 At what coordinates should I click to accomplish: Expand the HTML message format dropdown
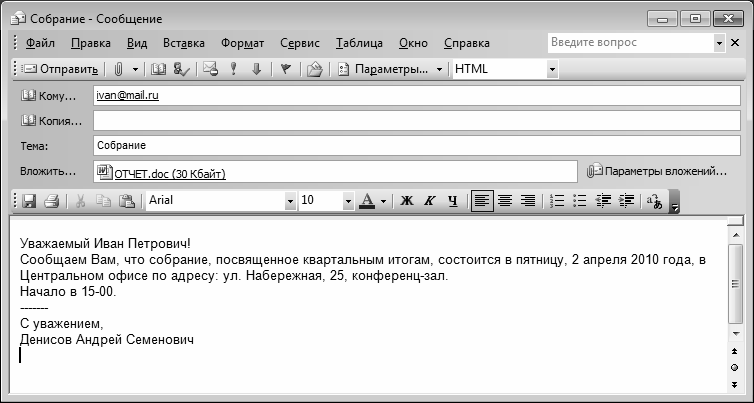[552, 69]
